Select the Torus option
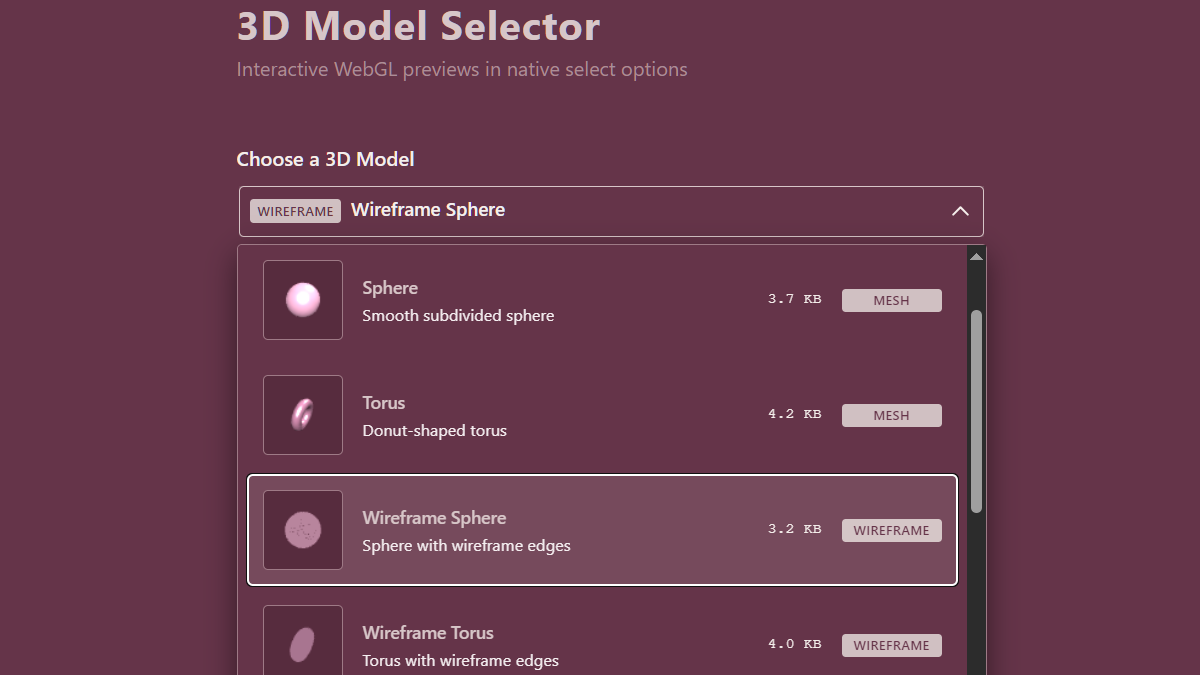Viewport: 1200px width, 675px height. pos(602,415)
